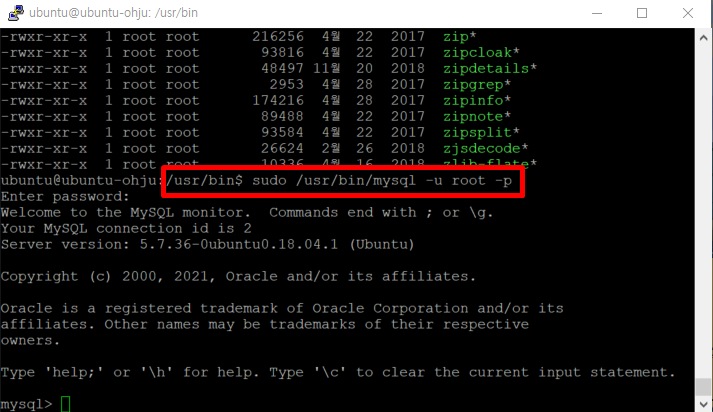Click the 'zipgrep*' filename
Screen dimensions: 713x412
tap(477, 85)
